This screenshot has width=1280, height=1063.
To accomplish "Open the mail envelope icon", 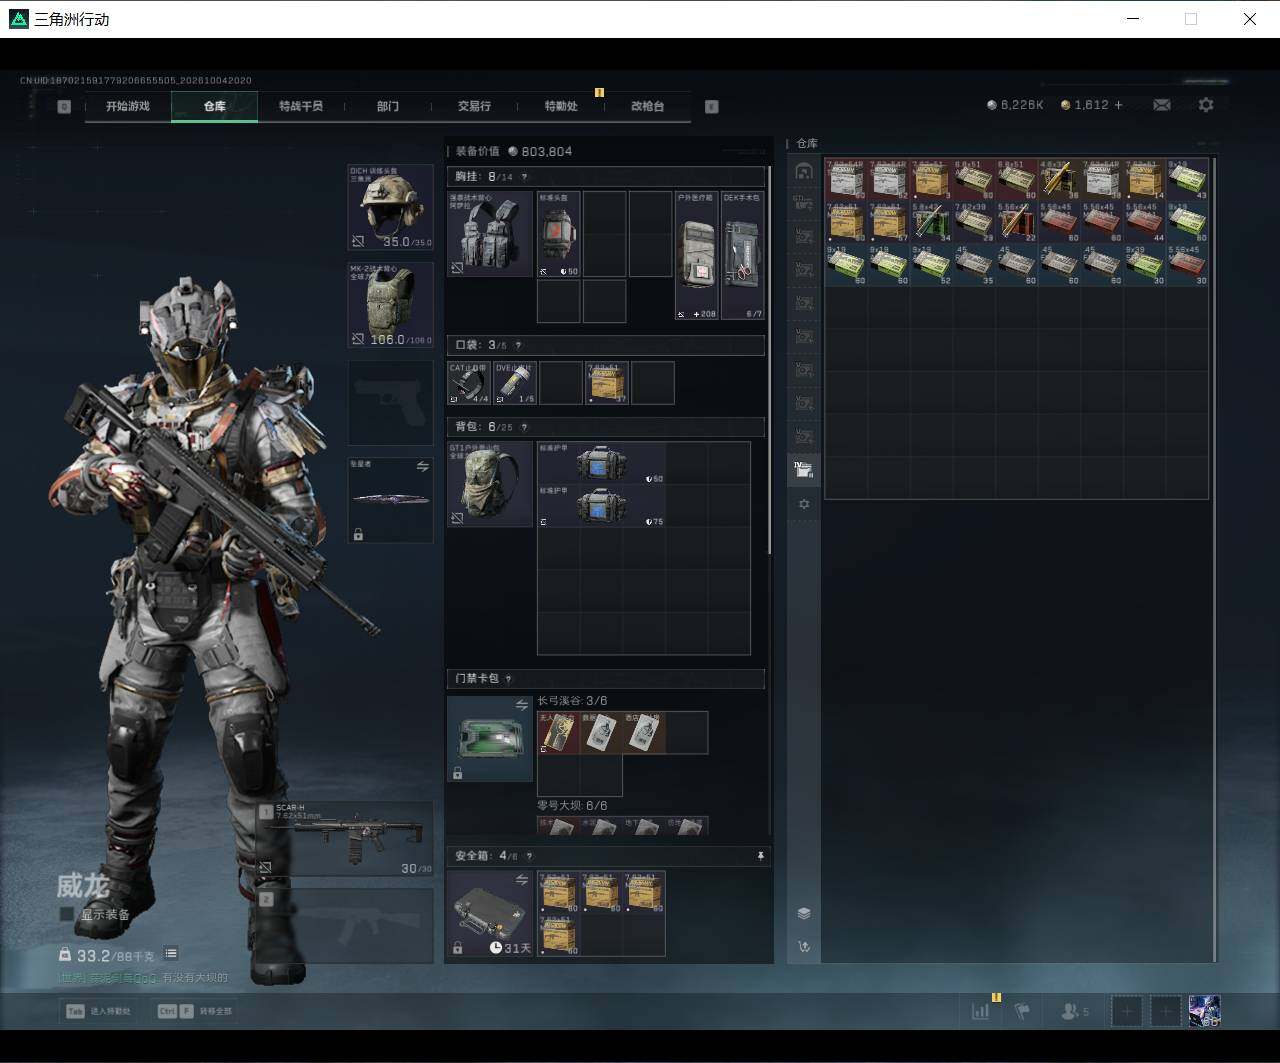I will coord(1162,105).
